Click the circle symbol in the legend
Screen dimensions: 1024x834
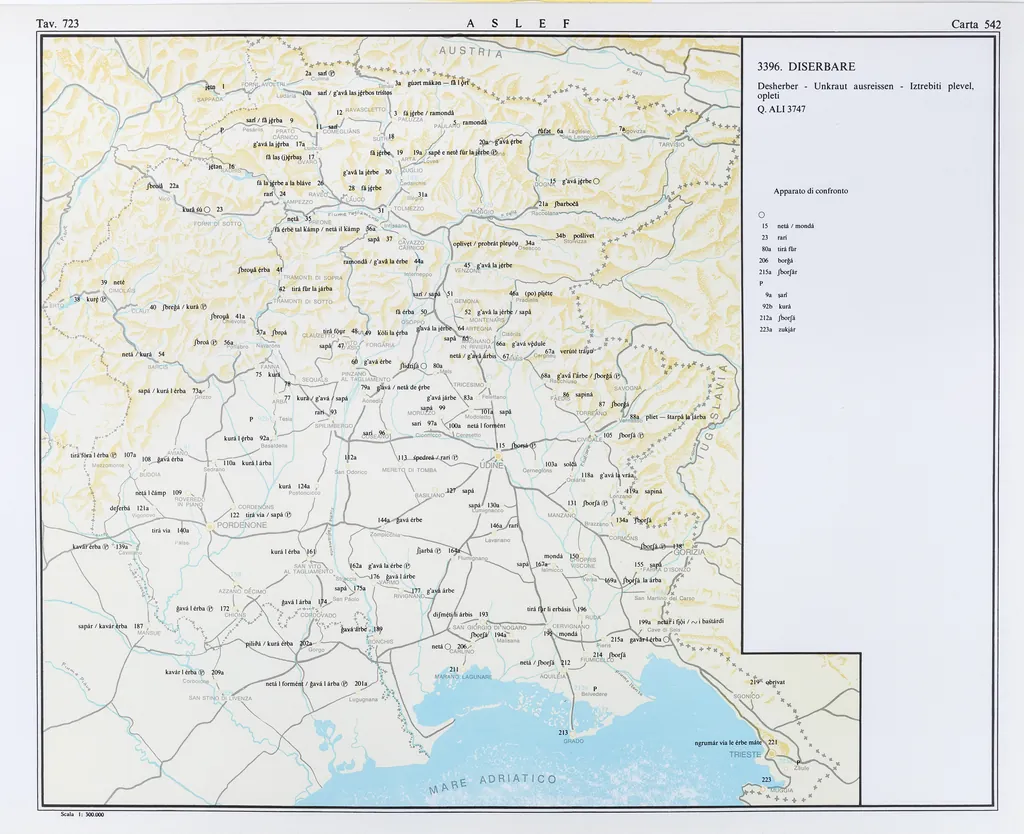[x=761, y=215]
